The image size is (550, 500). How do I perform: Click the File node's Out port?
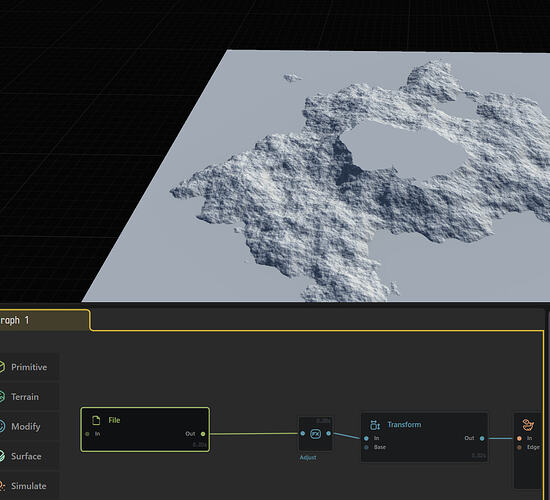coord(203,434)
